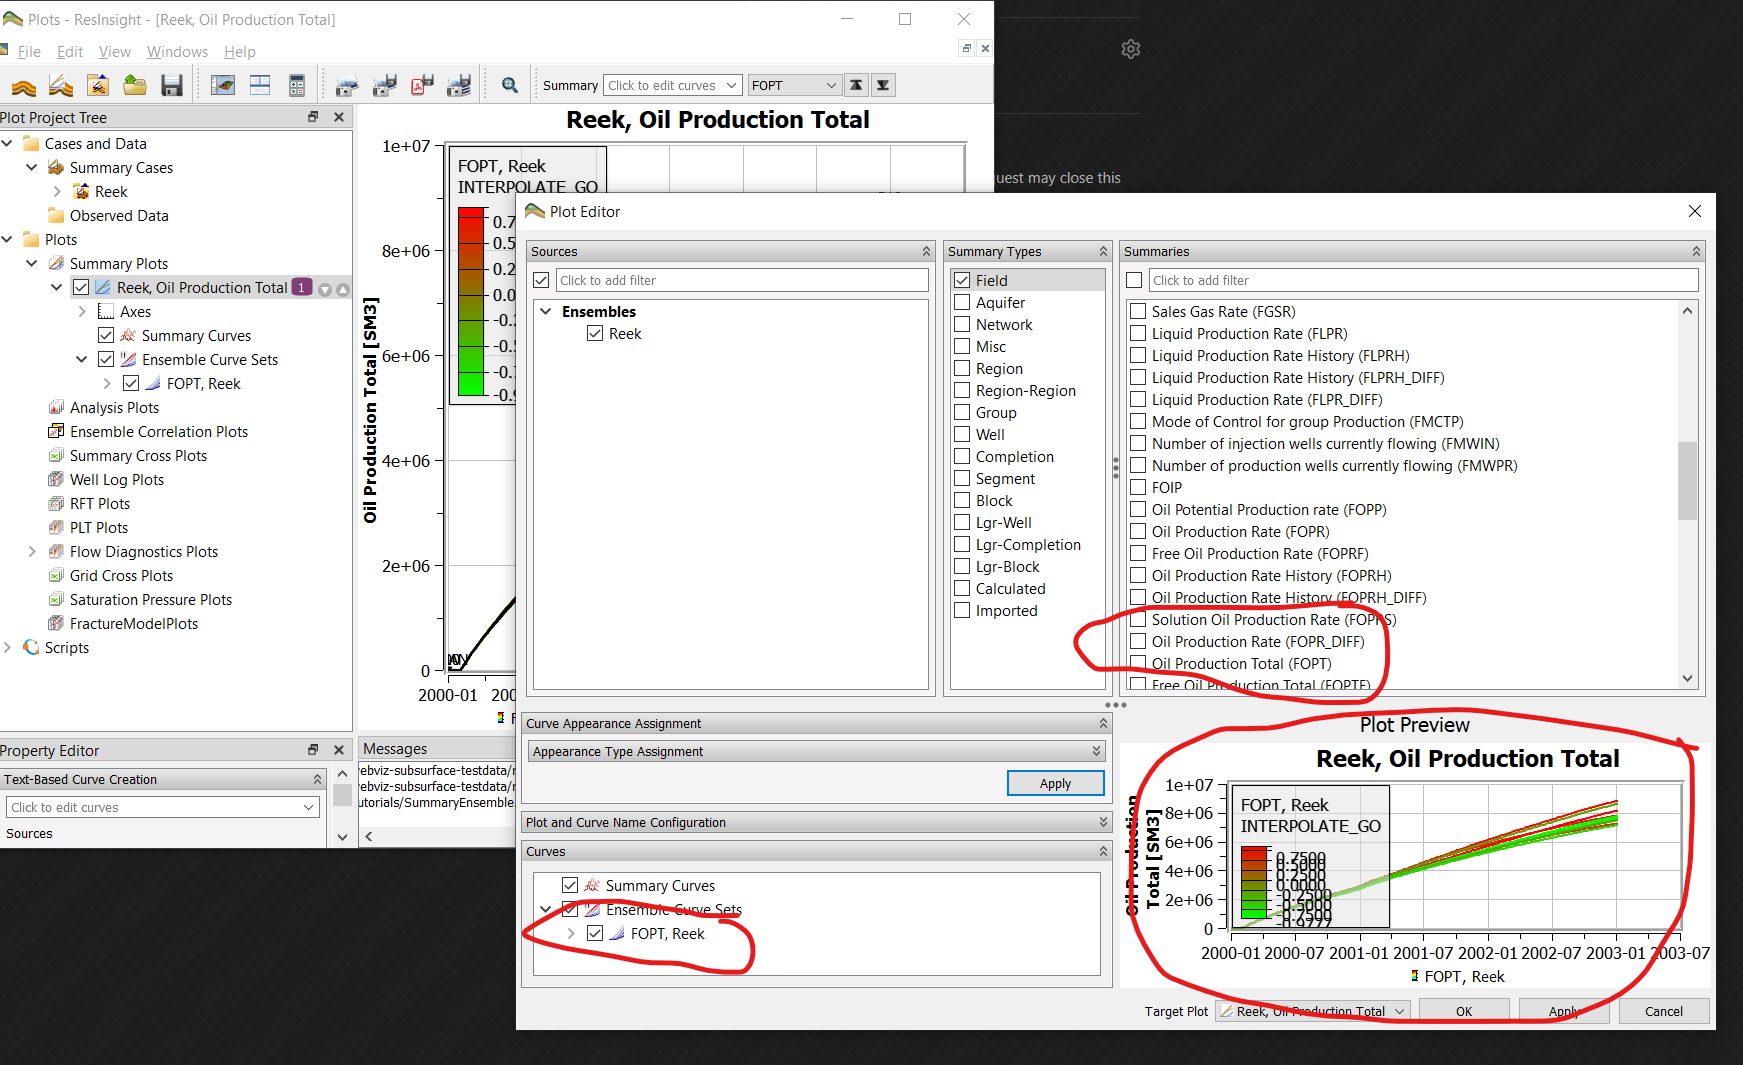Click the Apply button in Curve Appearance Assignment
The image size is (1743, 1065).
pyautogui.click(x=1055, y=783)
